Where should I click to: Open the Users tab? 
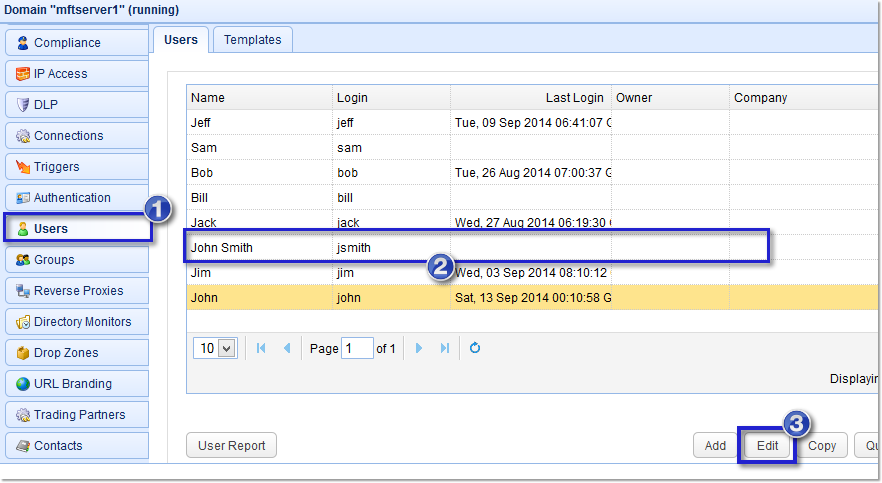181,40
